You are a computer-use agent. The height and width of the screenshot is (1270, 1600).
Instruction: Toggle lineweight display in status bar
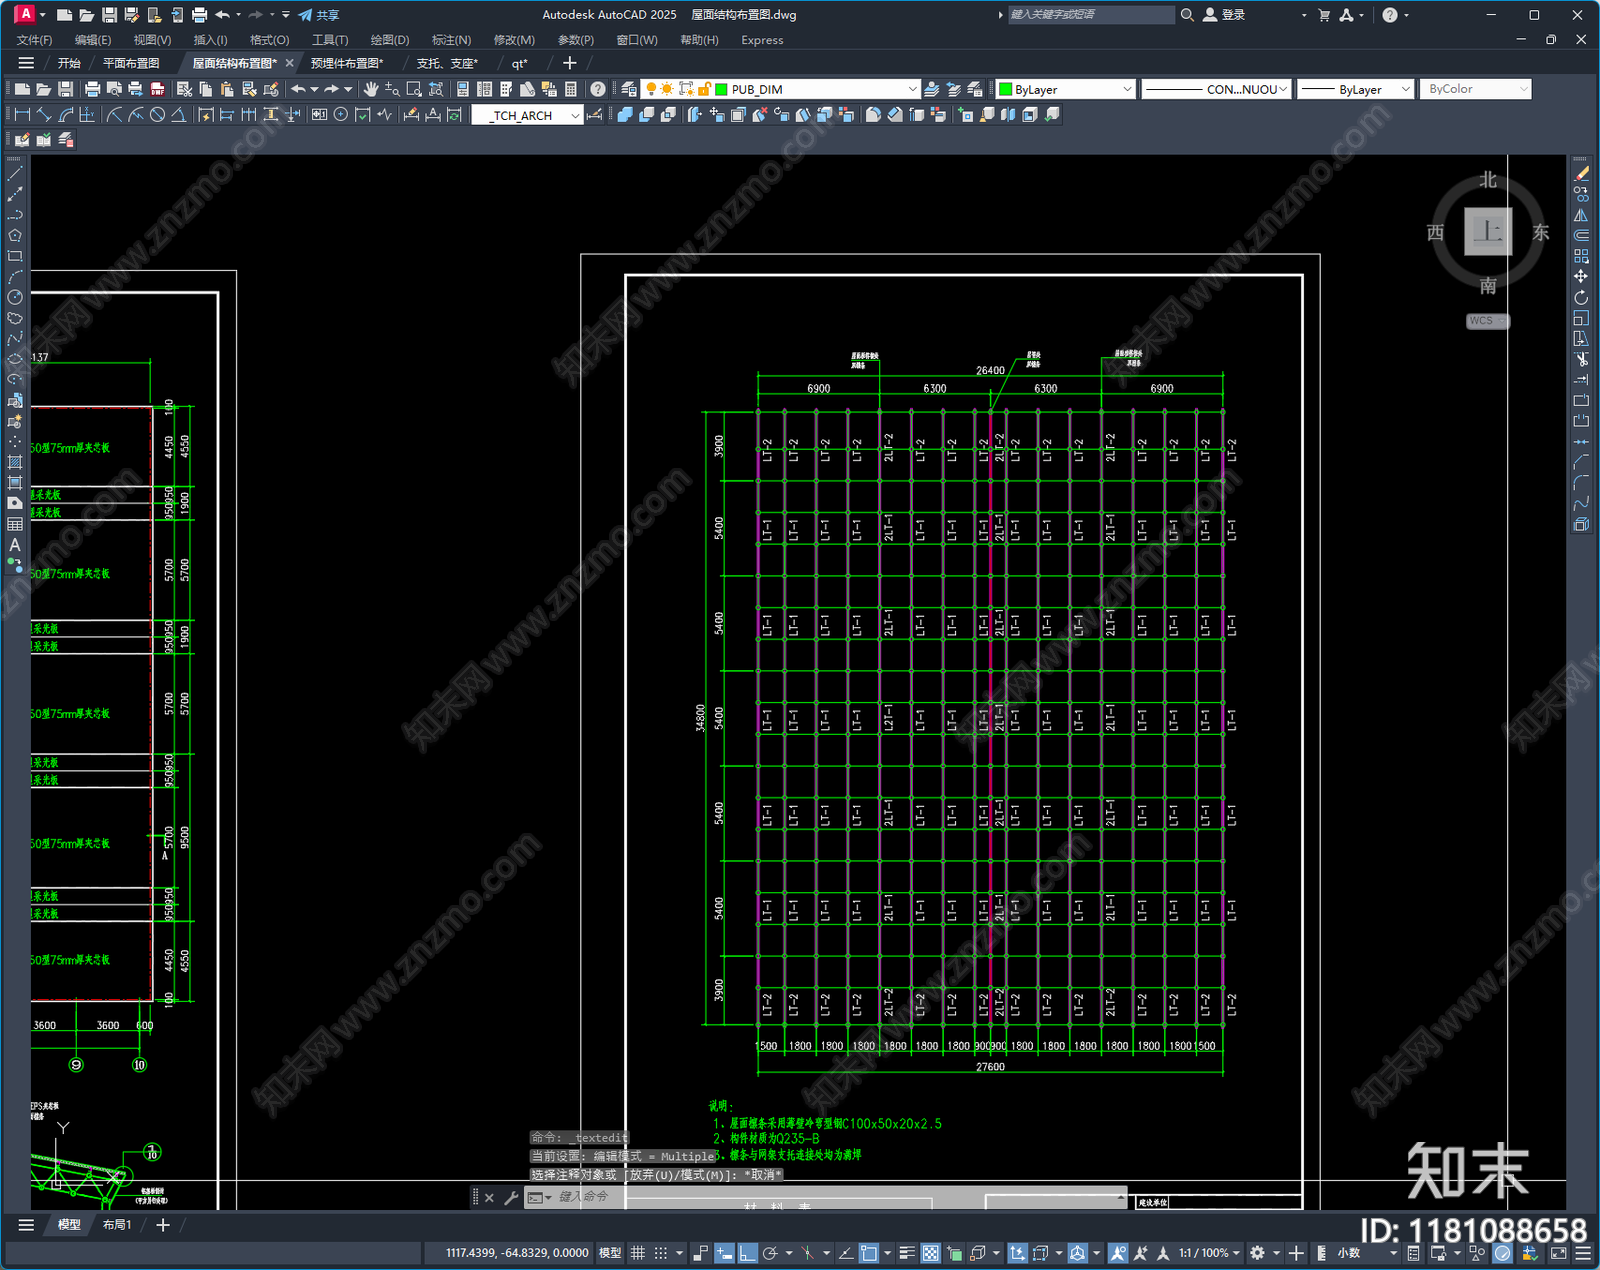(x=907, y=1253)
